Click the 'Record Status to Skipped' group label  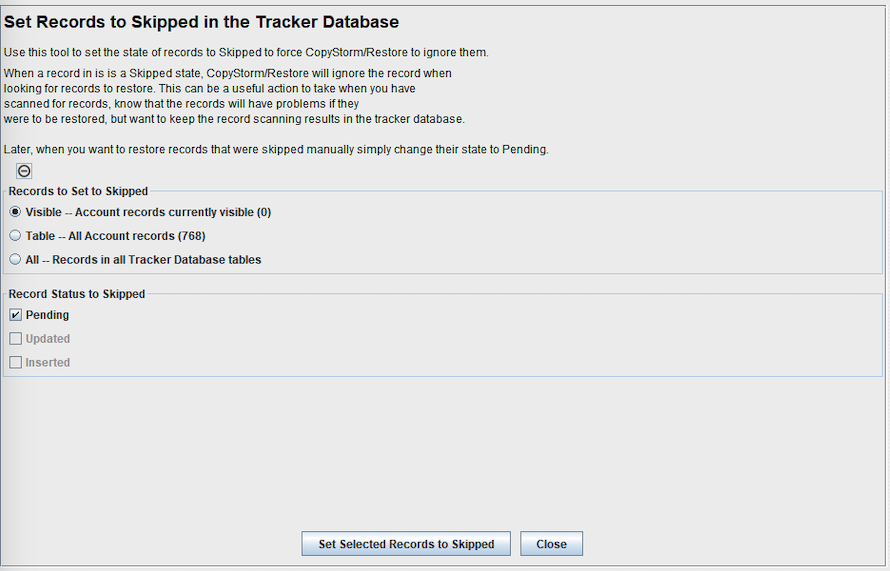(x=77, y=294)
